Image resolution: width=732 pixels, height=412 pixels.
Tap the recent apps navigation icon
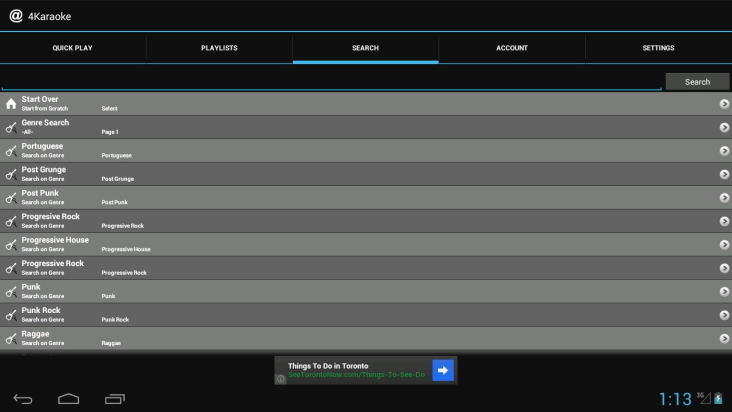click(115, 399)
